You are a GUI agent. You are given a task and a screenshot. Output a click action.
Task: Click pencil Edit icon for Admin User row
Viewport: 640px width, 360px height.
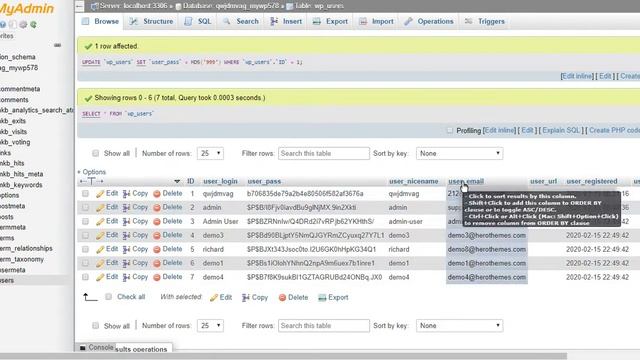[x=100, y=222]
